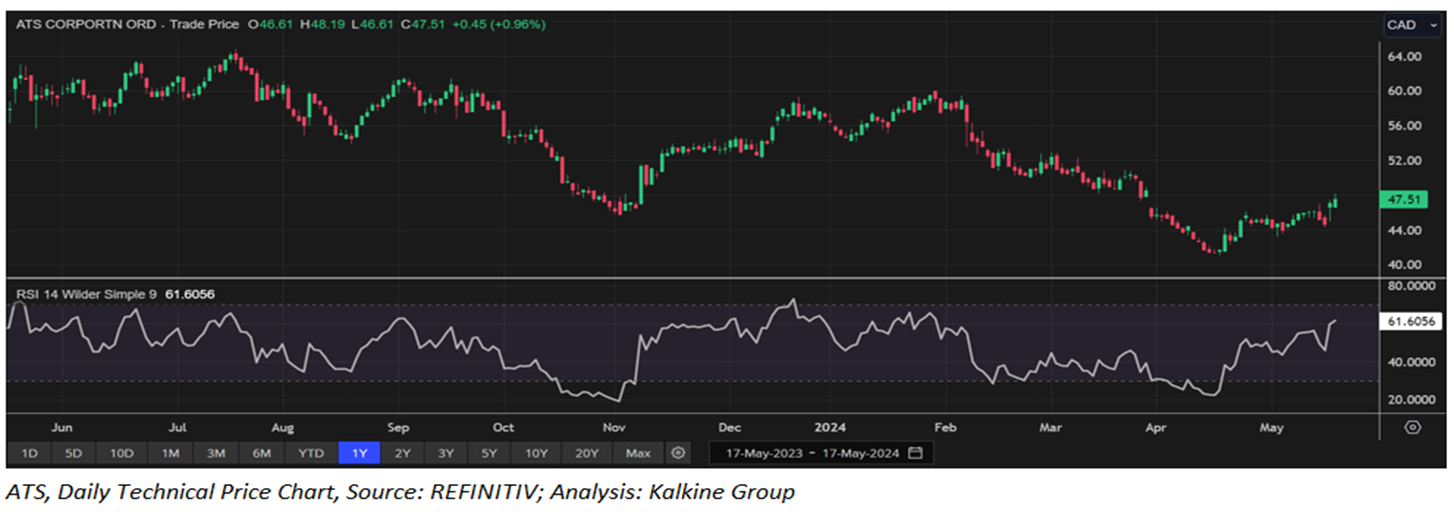Viewport: 1454px width, 515px height.
Task: Open the time range settings gear icon
Action: pyautogui.click(x=678, y=453)
